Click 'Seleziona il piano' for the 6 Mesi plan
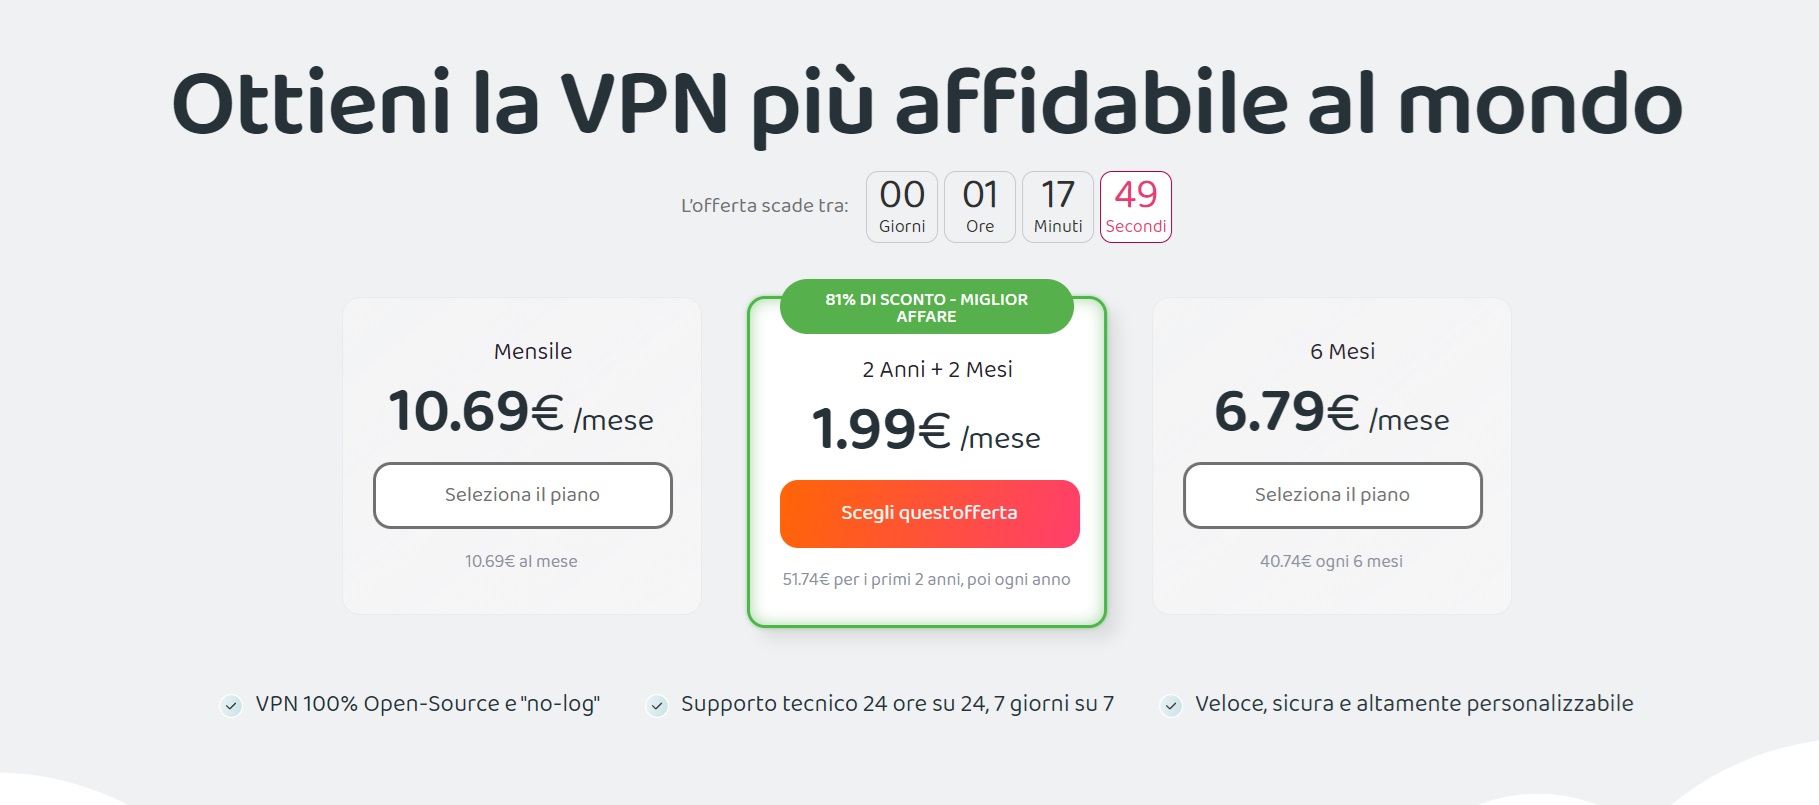Viewport: 1819px width, 805px height. (1332, 495)
